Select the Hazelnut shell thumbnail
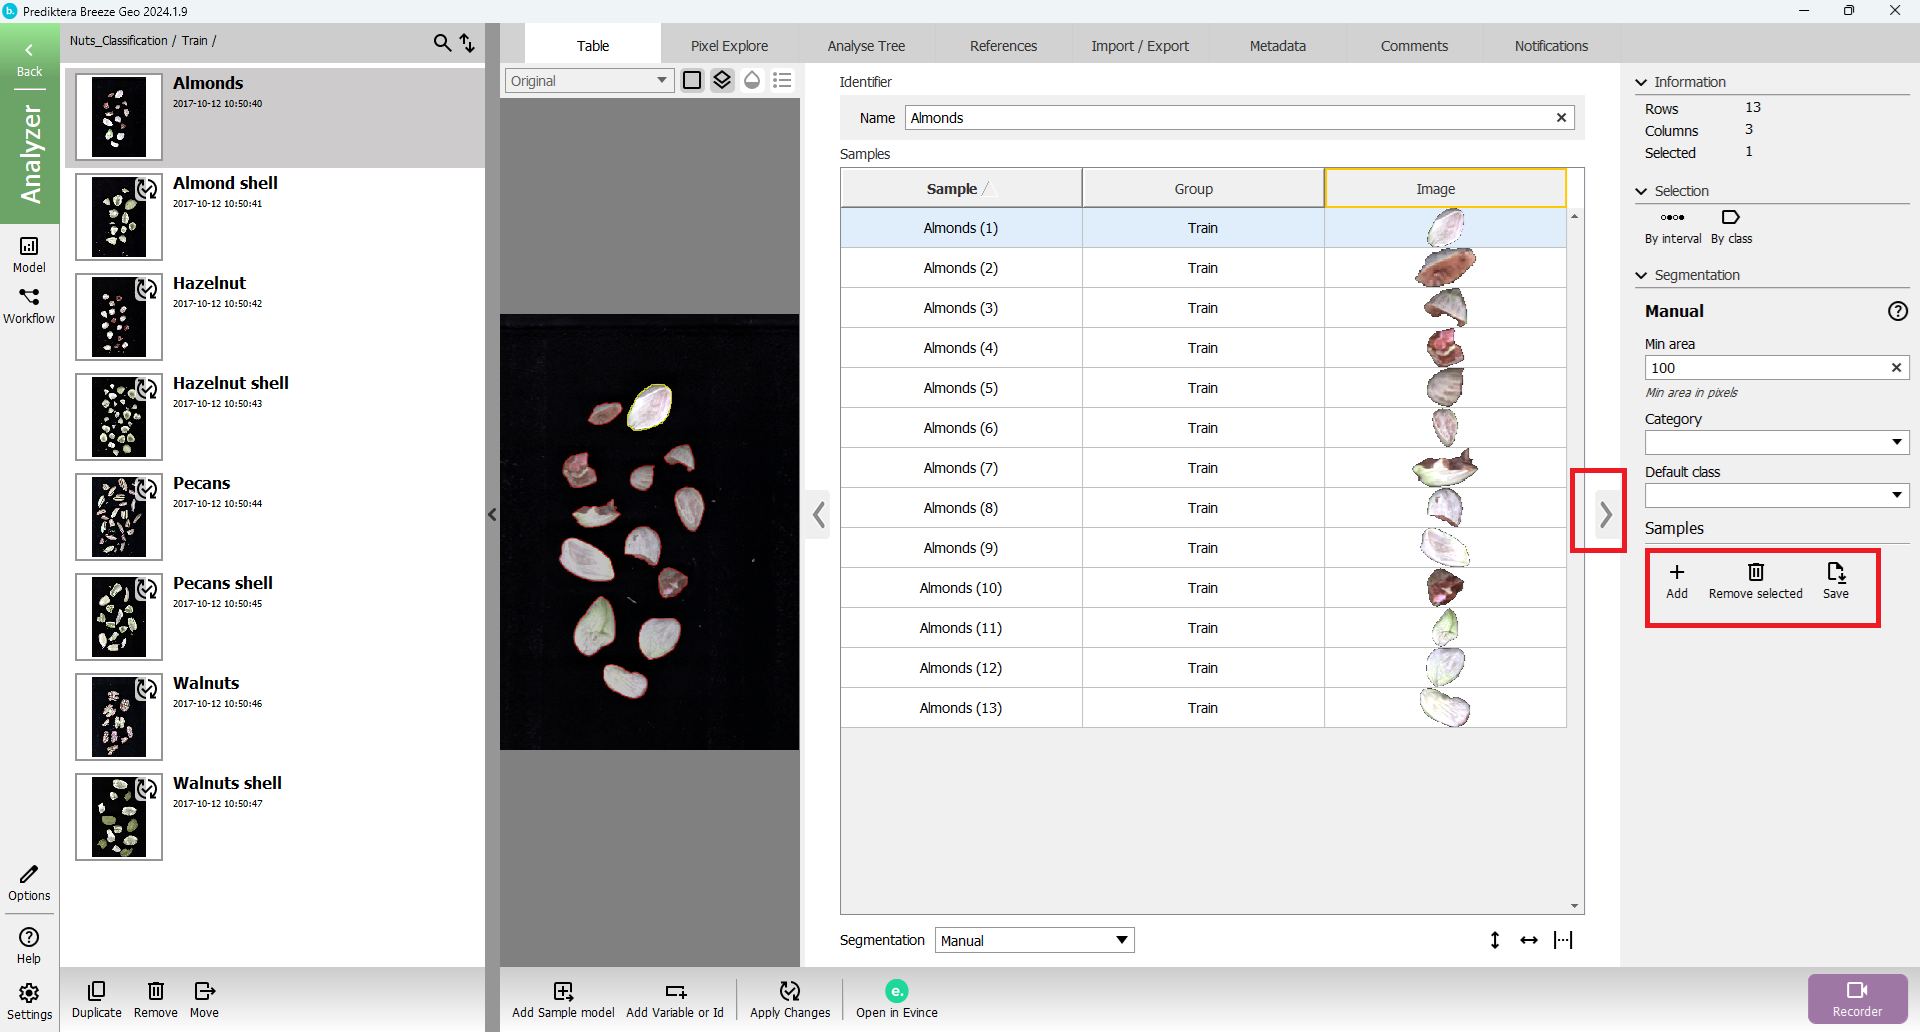 (x=119, y=417)
